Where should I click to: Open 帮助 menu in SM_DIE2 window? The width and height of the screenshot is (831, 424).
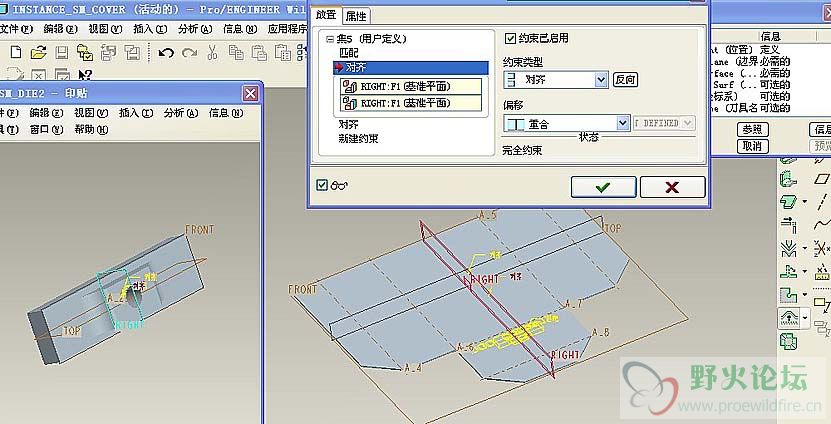click(x=91, y=129)
